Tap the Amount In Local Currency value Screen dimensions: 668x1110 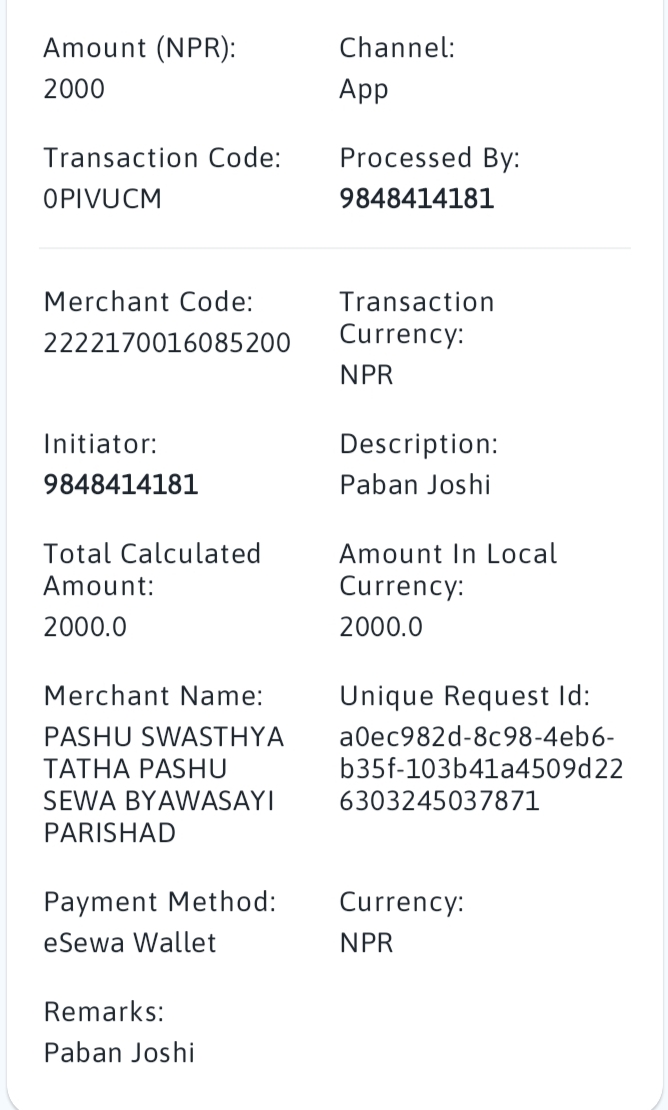(x=381, y=627)
